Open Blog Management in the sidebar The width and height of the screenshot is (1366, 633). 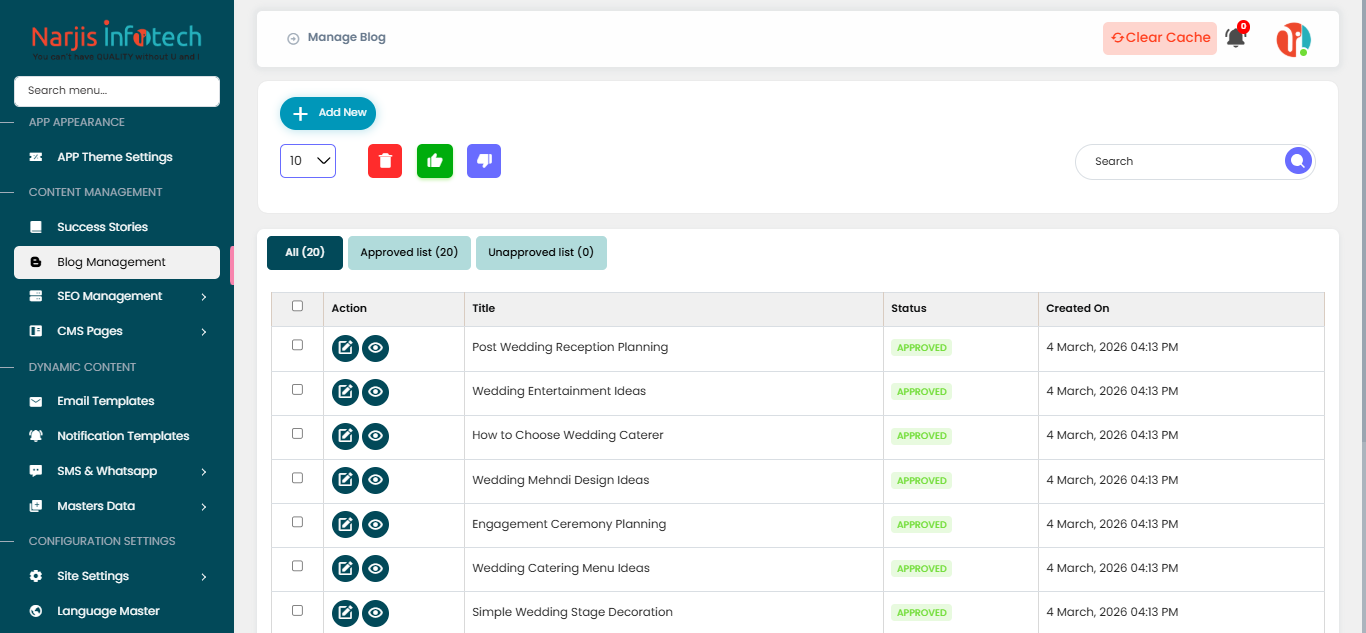tap(117, 262)
